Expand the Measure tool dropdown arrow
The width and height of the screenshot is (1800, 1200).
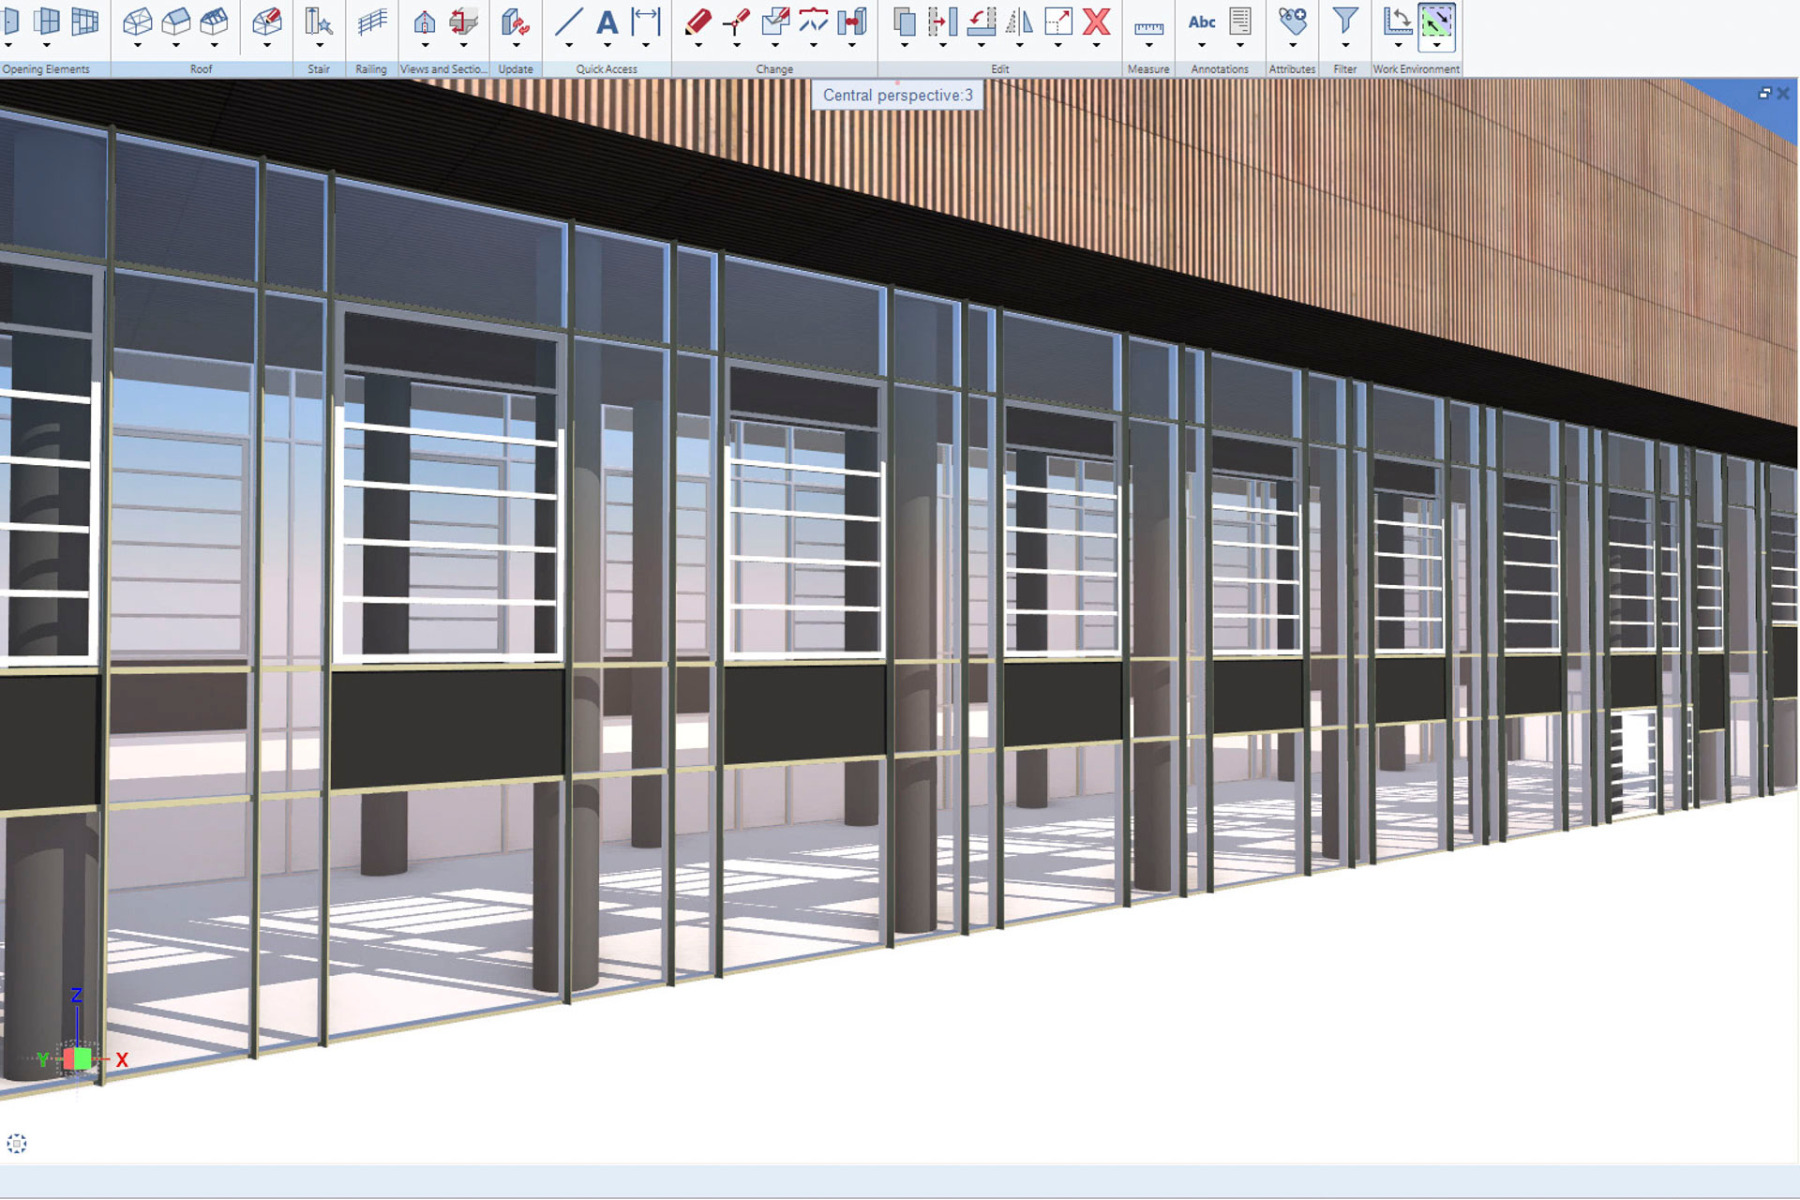(1148, 46)
